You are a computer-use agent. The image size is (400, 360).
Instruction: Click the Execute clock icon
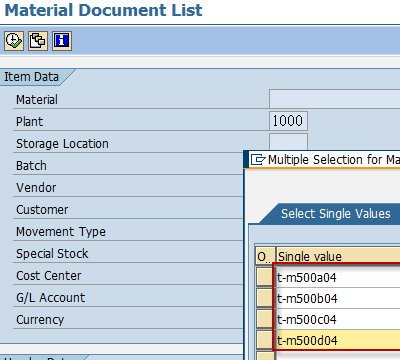pyautogui.click(x=14, y=41)
